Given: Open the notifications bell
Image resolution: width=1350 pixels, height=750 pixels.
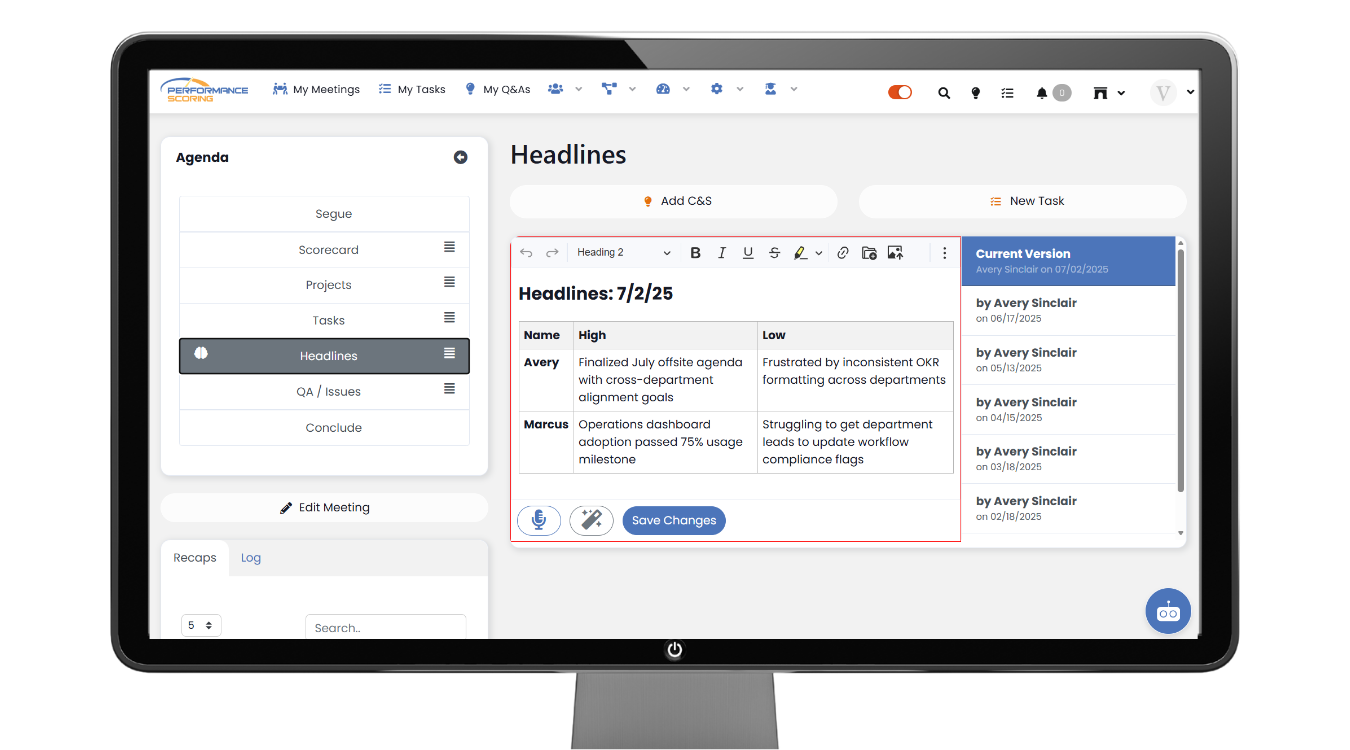Looking at the screenshot, I should pos(1042,93).
